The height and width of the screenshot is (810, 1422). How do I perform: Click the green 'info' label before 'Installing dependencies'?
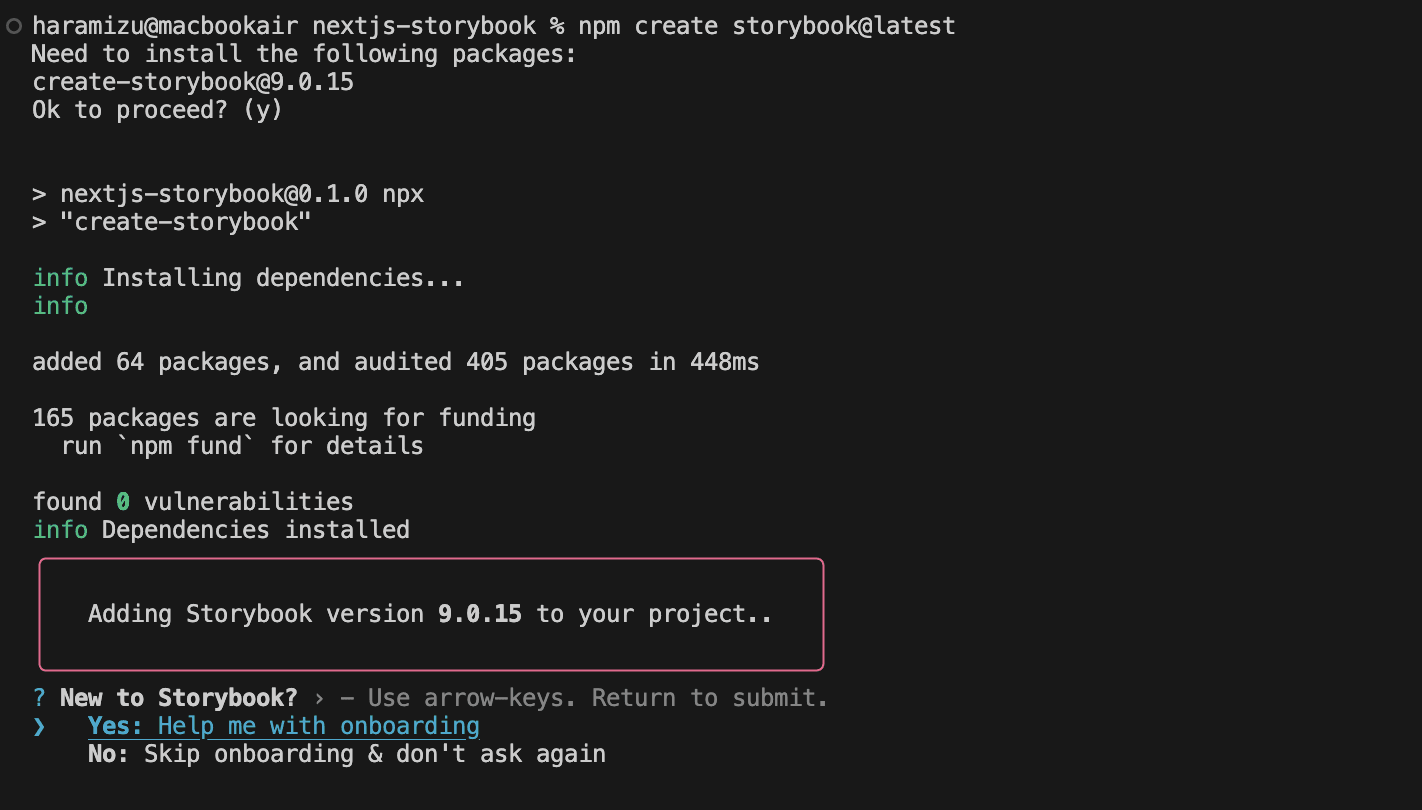coord(60,278)
